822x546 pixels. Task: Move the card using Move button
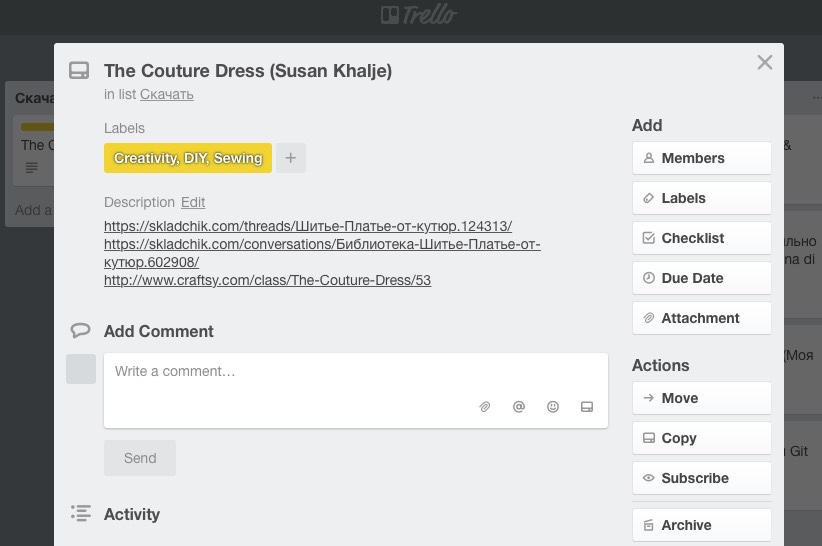(701, 398)
